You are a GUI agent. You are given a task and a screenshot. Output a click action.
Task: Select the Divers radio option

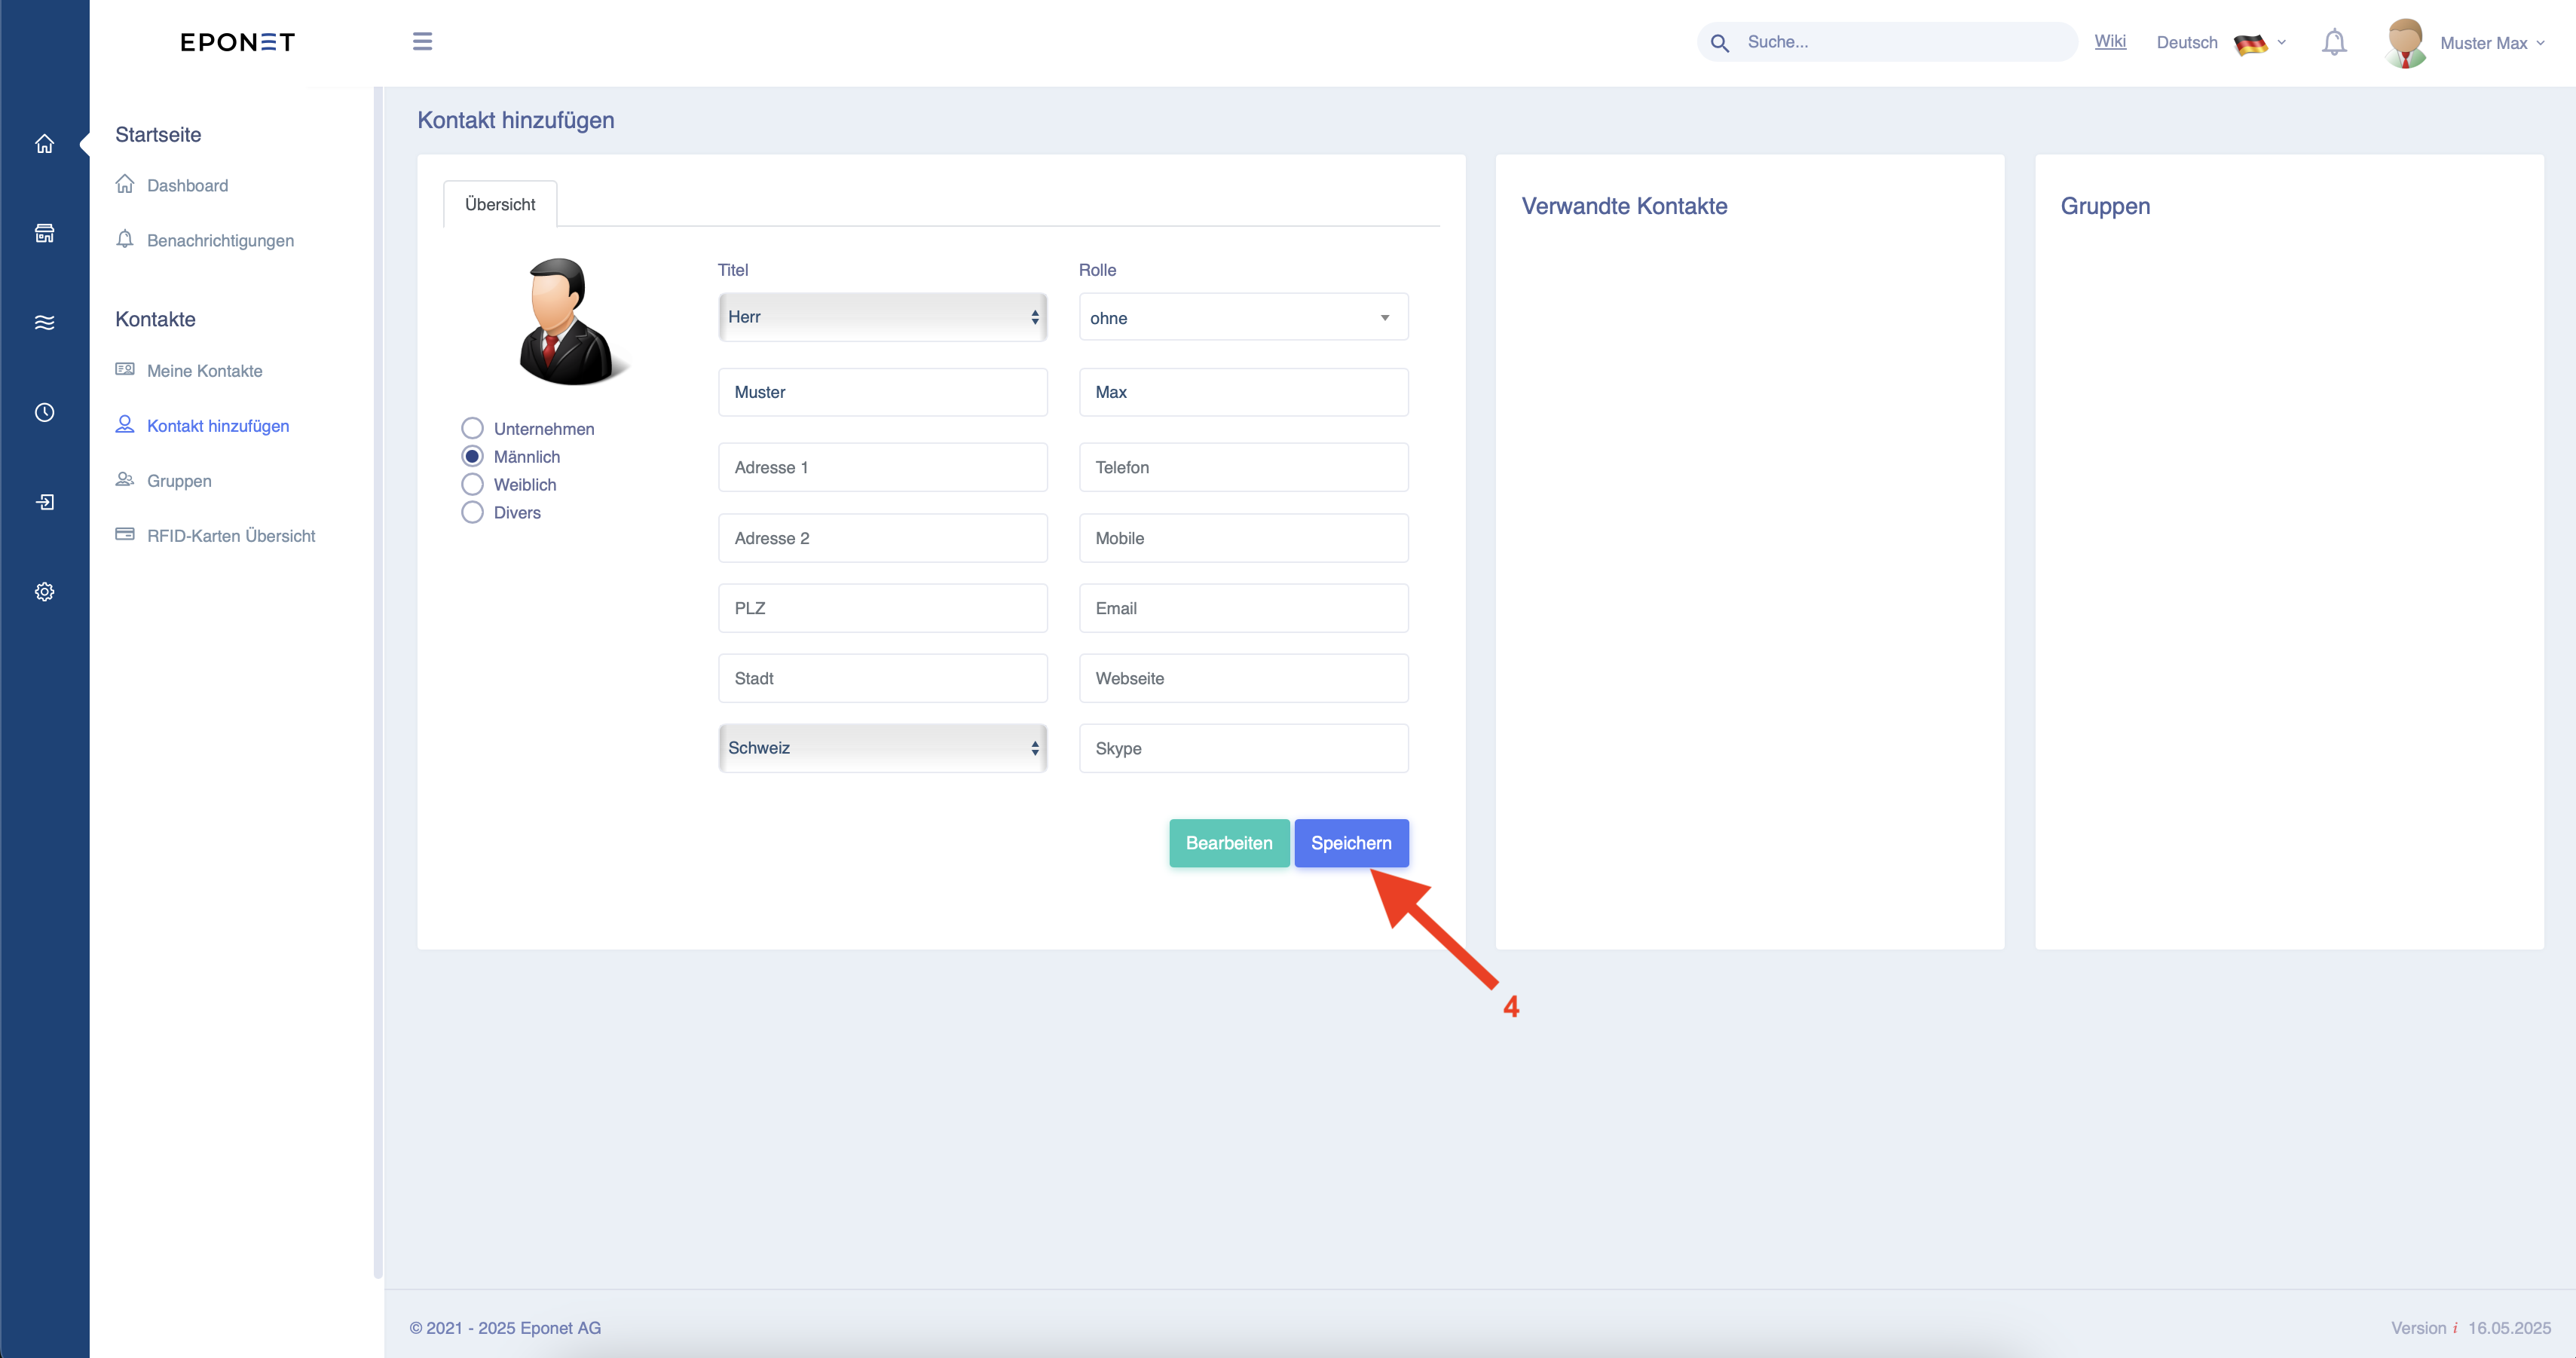click(472, 512)
